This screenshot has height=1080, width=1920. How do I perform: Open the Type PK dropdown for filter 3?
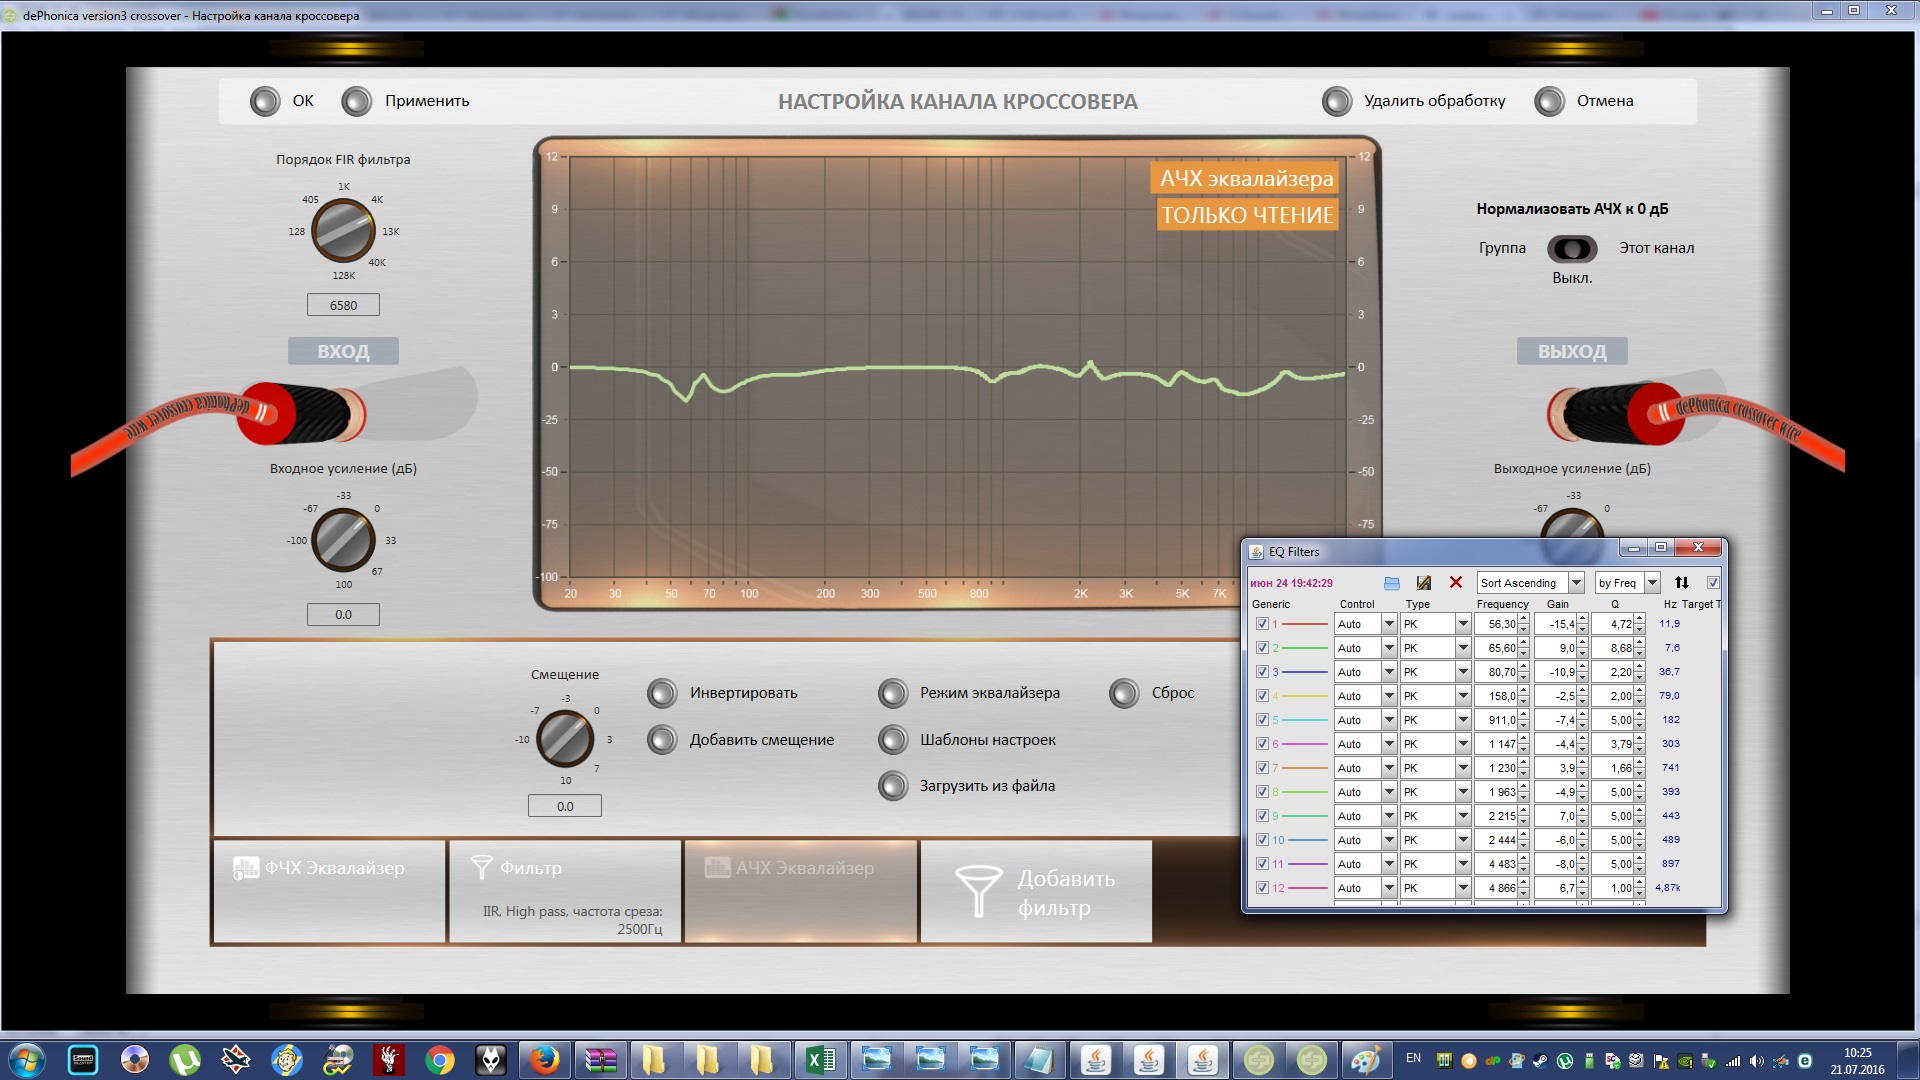coord(1463,672)
